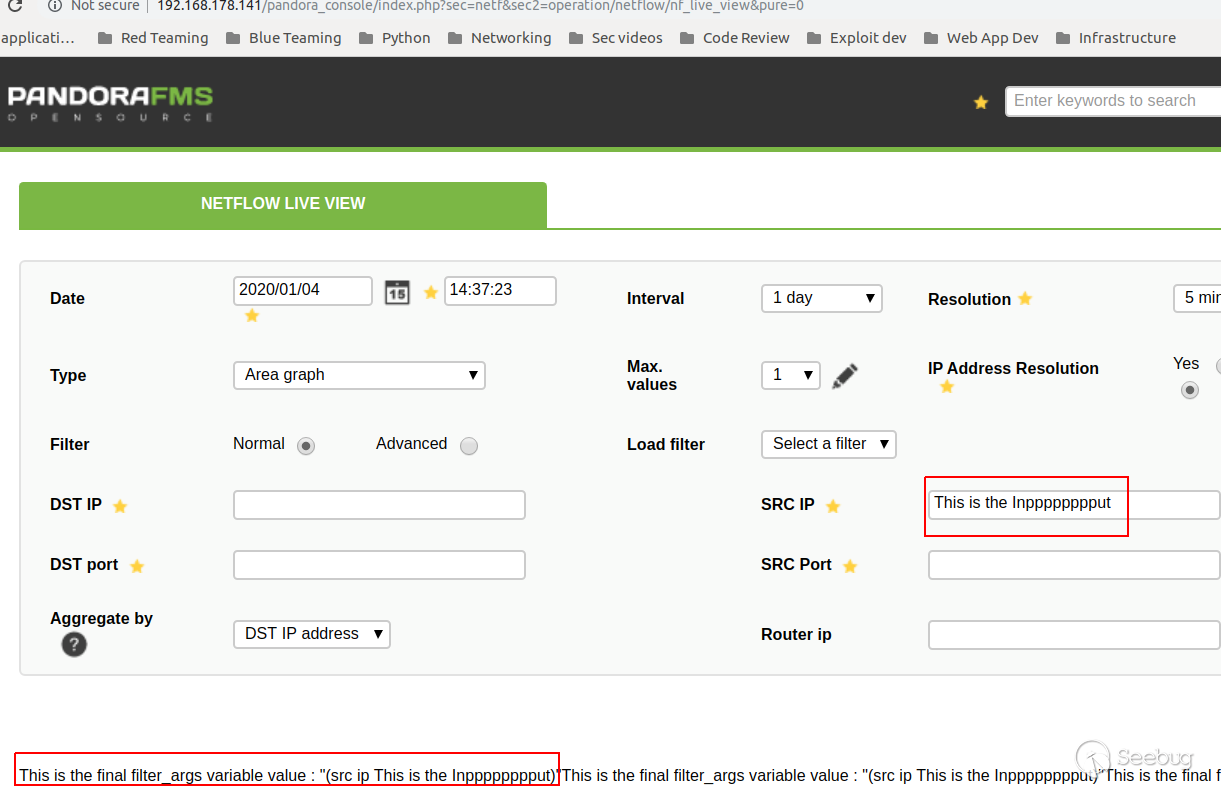Click the Interval label text
Image resolution: width=1221 pixels, height=786 pixels.
click(x=656, y=298)
